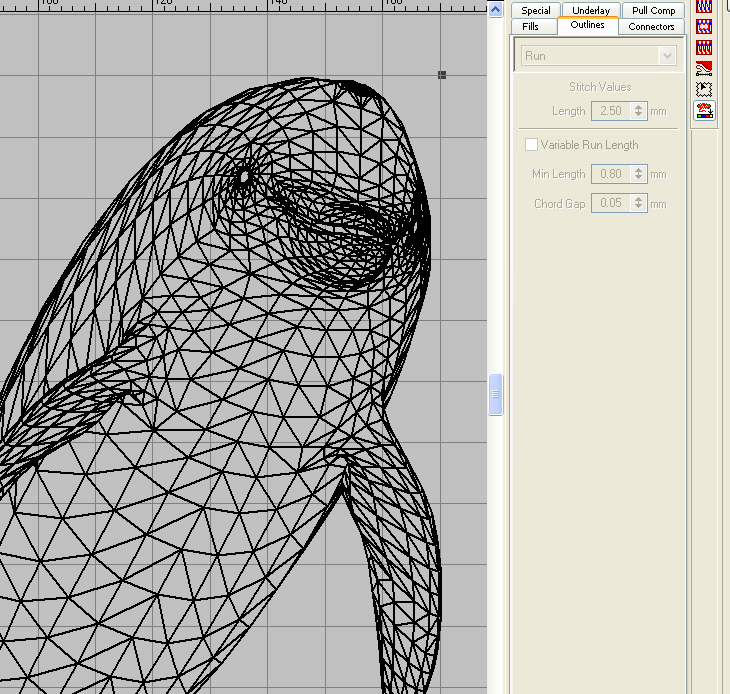
Task: Click the dotted-square arrow selection icon
Action: click(705, 89)
